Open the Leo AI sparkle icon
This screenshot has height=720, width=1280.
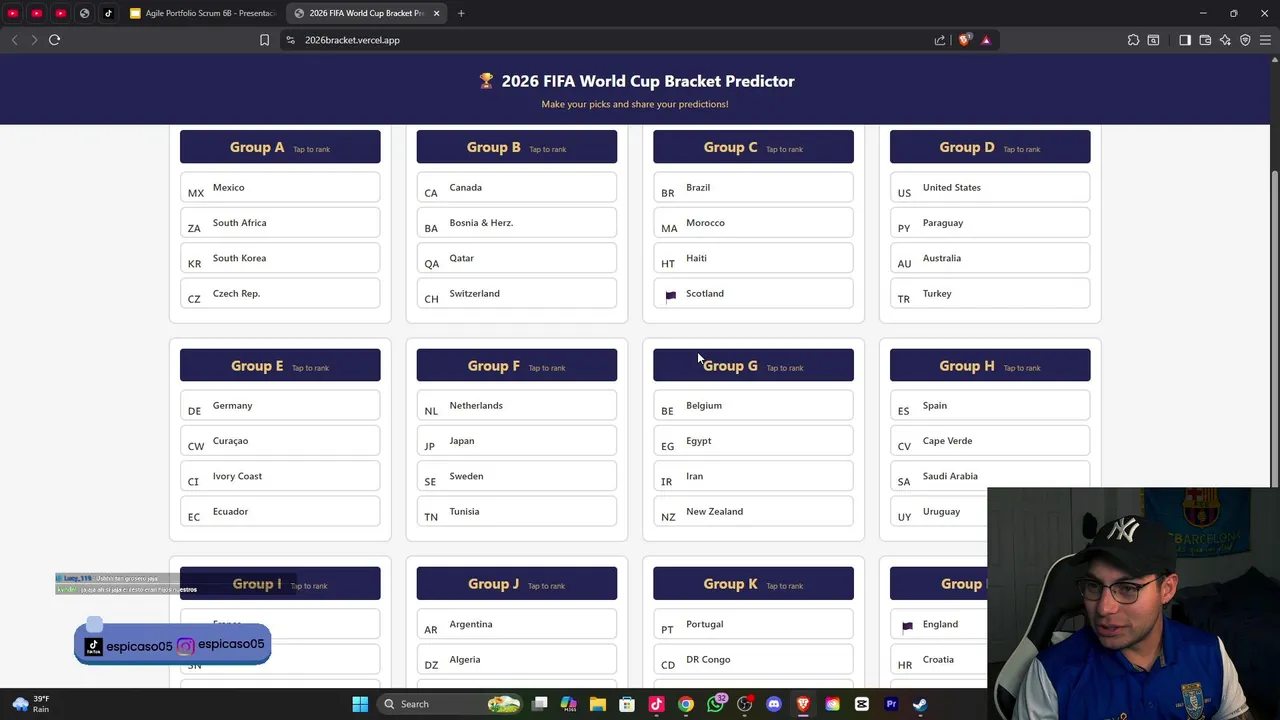pos(1225,40)
